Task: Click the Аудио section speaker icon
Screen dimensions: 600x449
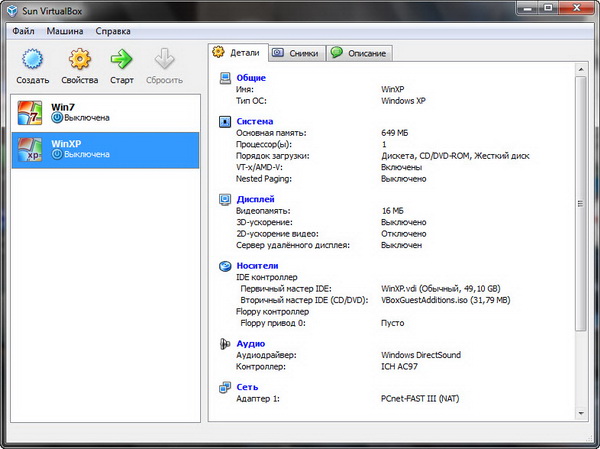Action: pos(224,343)
